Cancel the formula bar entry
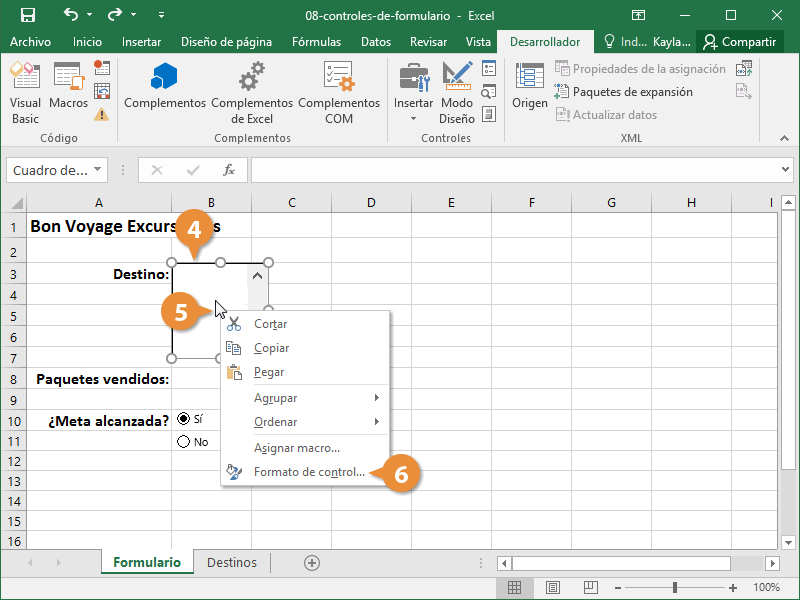Viewport: 800px width, 600px height. [157, 170]
